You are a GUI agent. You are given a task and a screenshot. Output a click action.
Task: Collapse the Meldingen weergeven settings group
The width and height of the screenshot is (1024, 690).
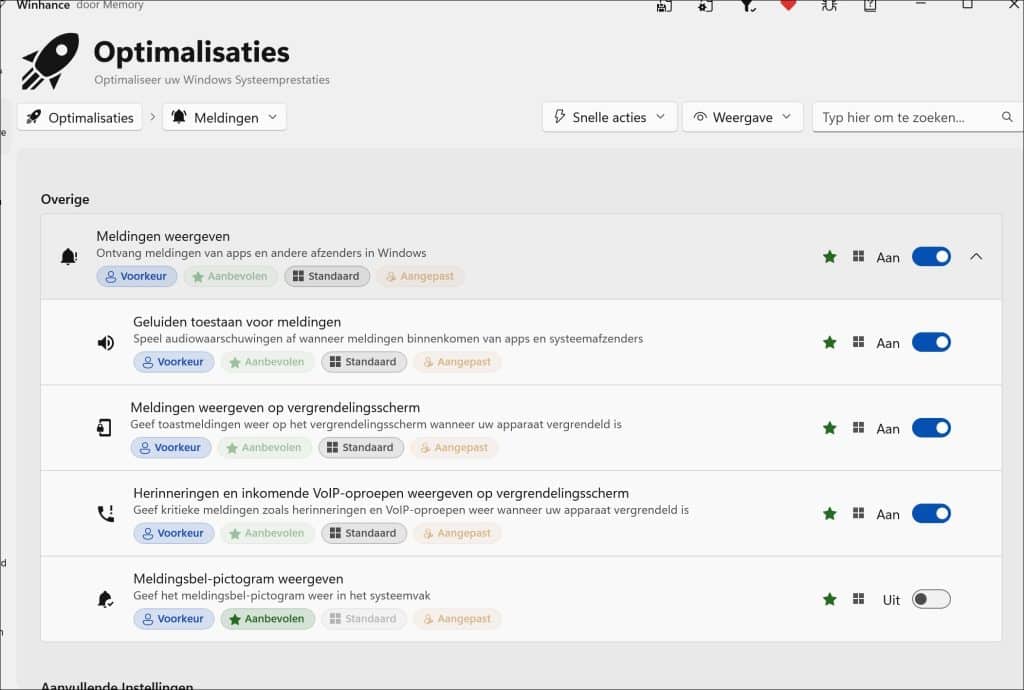[x=976, y=257]
